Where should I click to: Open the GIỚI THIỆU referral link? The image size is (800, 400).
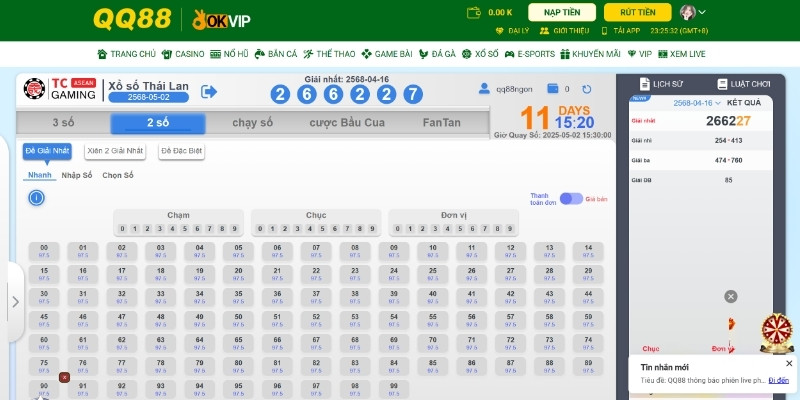point(565,31)
